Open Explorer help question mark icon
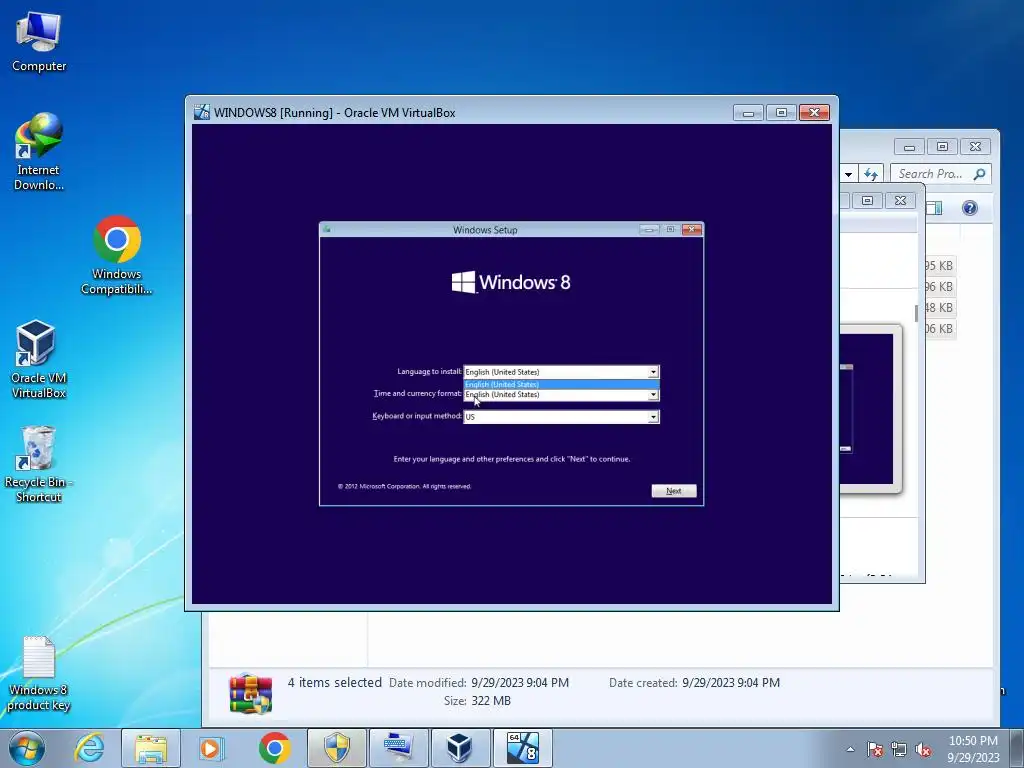The height and width of the screenshot is (768, 1024). click(970, 208)
